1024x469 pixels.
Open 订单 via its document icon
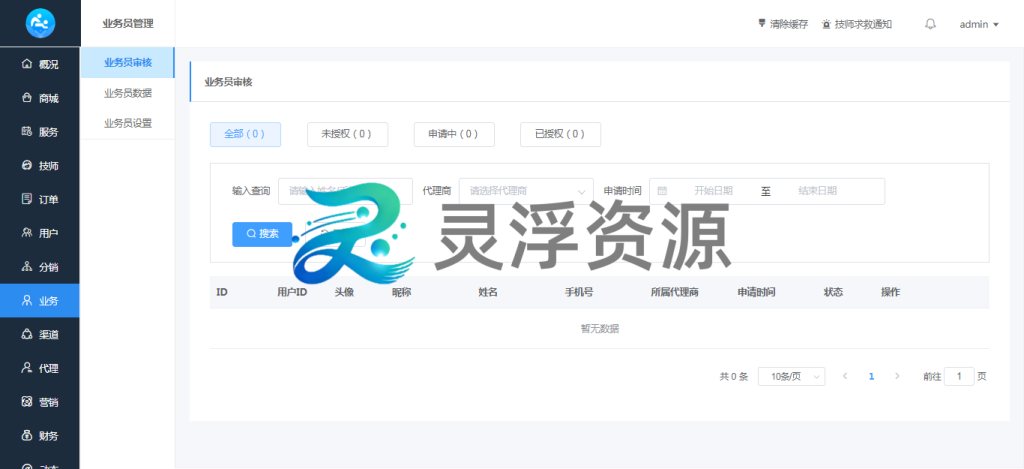[x=27, y=199]
